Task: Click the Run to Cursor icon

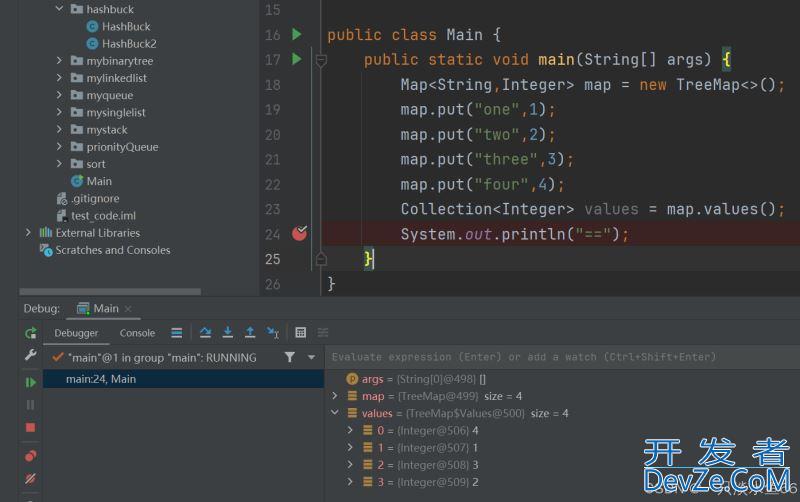Action: click(x=273, y=333)
